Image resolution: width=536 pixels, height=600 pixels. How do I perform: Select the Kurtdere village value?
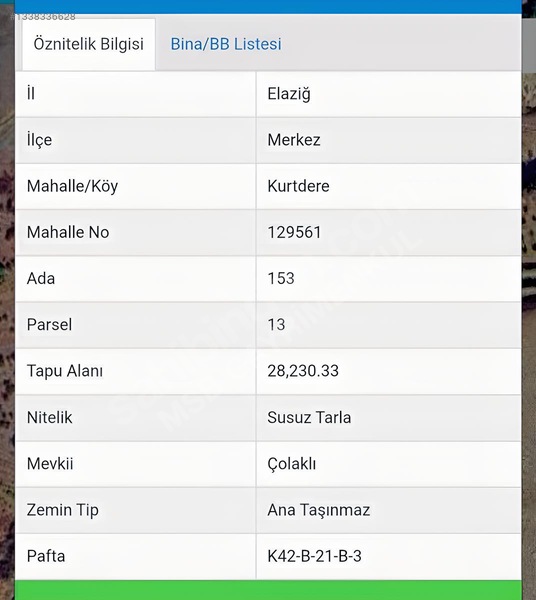(x=298, y=186)
